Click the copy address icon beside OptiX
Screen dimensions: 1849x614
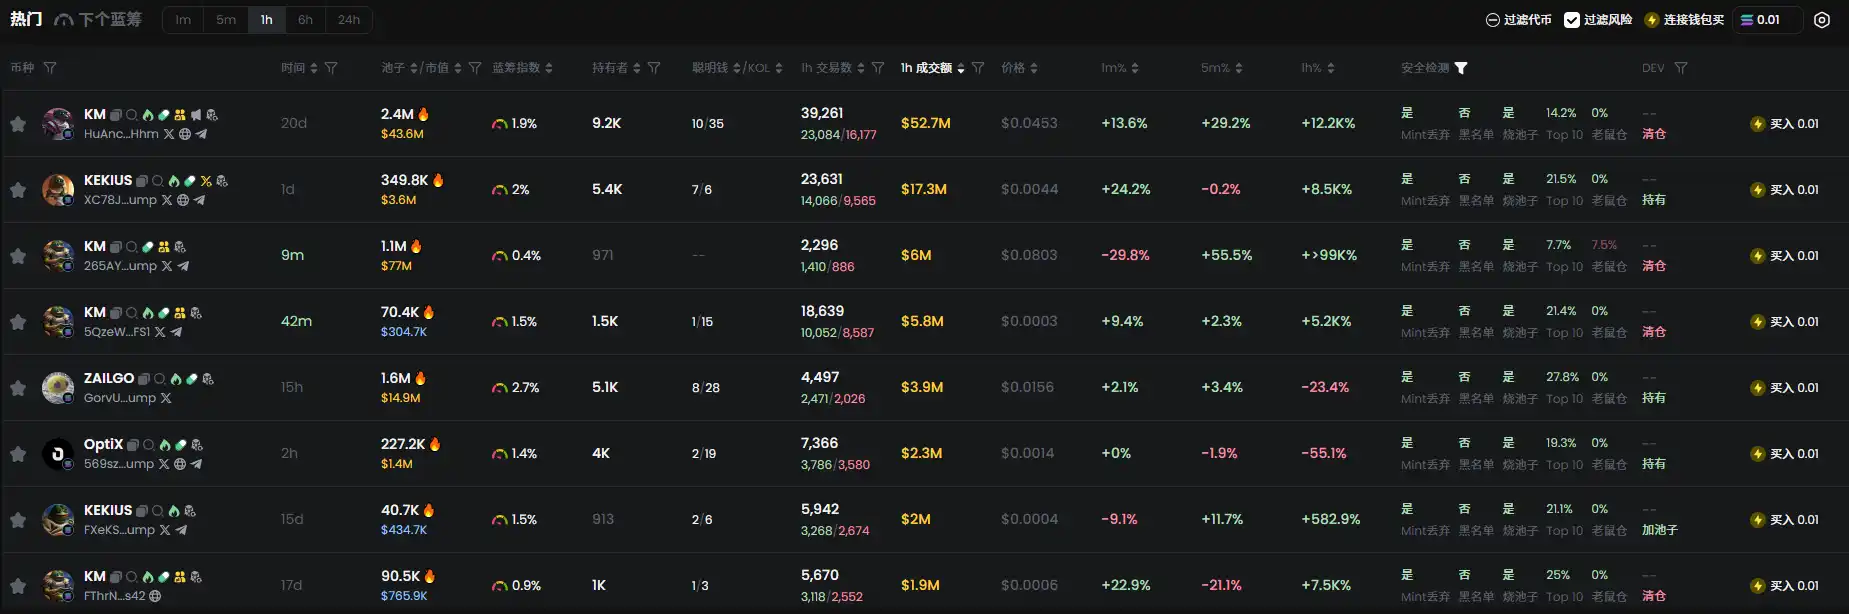tap(133, 445)
